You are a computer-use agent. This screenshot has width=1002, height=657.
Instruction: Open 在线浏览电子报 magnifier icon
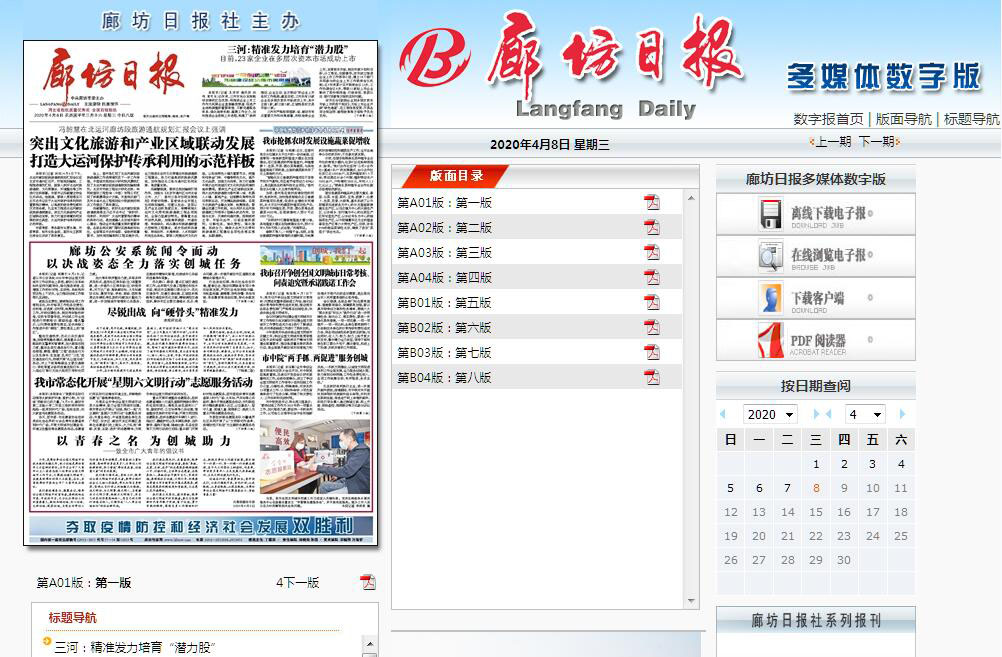coord(771,256)
